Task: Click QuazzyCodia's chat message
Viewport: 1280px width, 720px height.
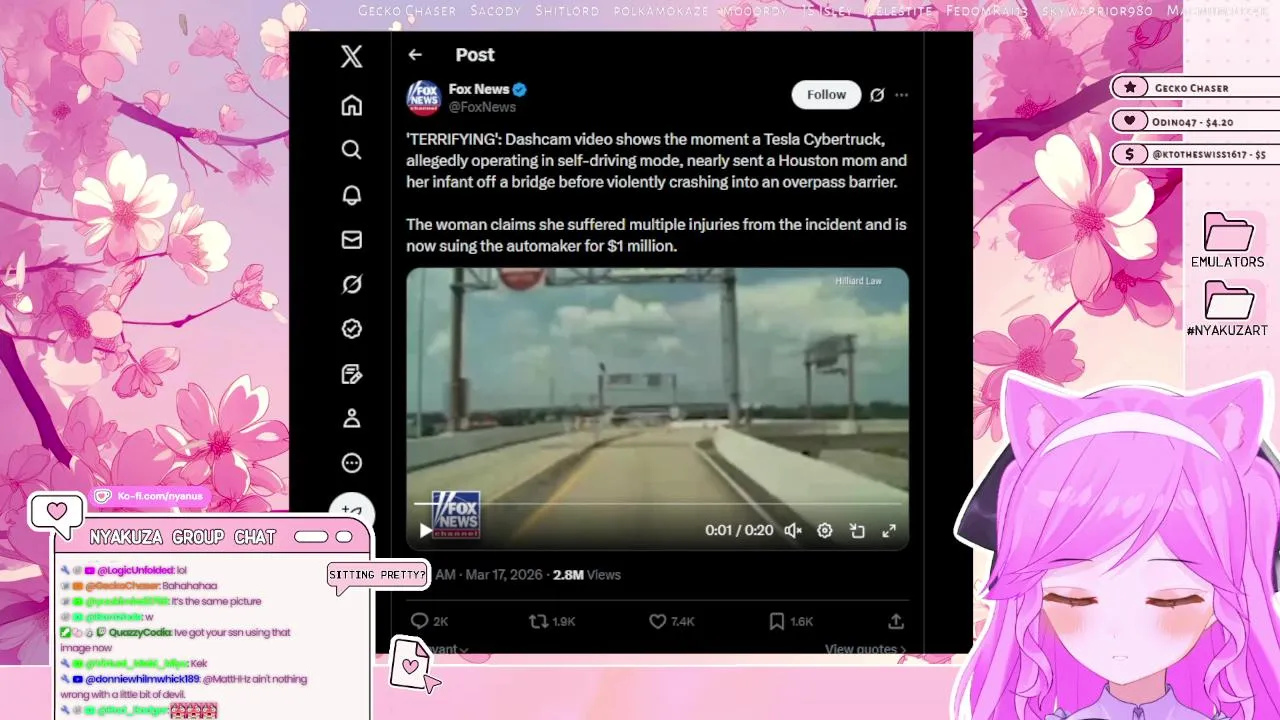Action: (176, 640)
